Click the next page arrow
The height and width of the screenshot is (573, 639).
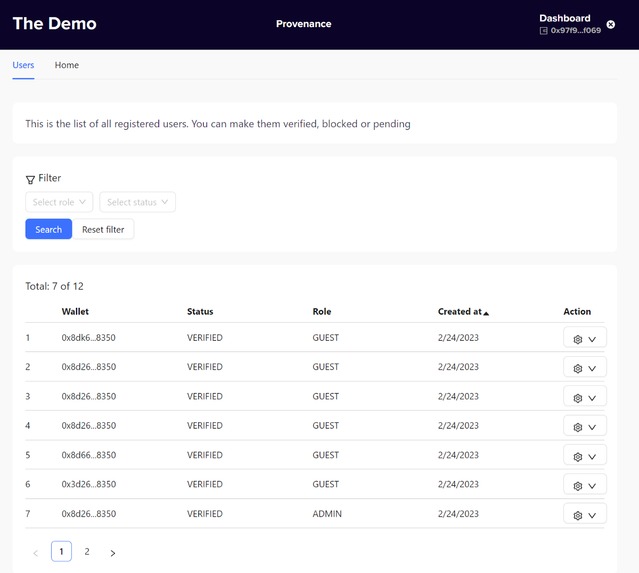113,553
